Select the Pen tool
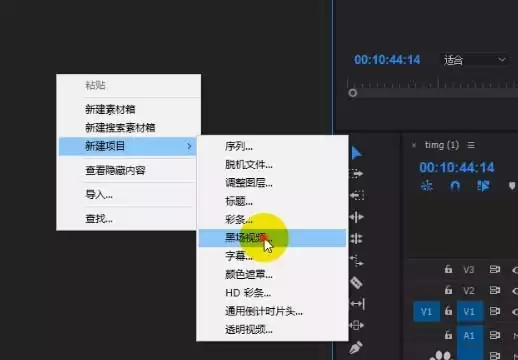The height and width of the screenshot is (360, 518). click(x=356, y=347)
